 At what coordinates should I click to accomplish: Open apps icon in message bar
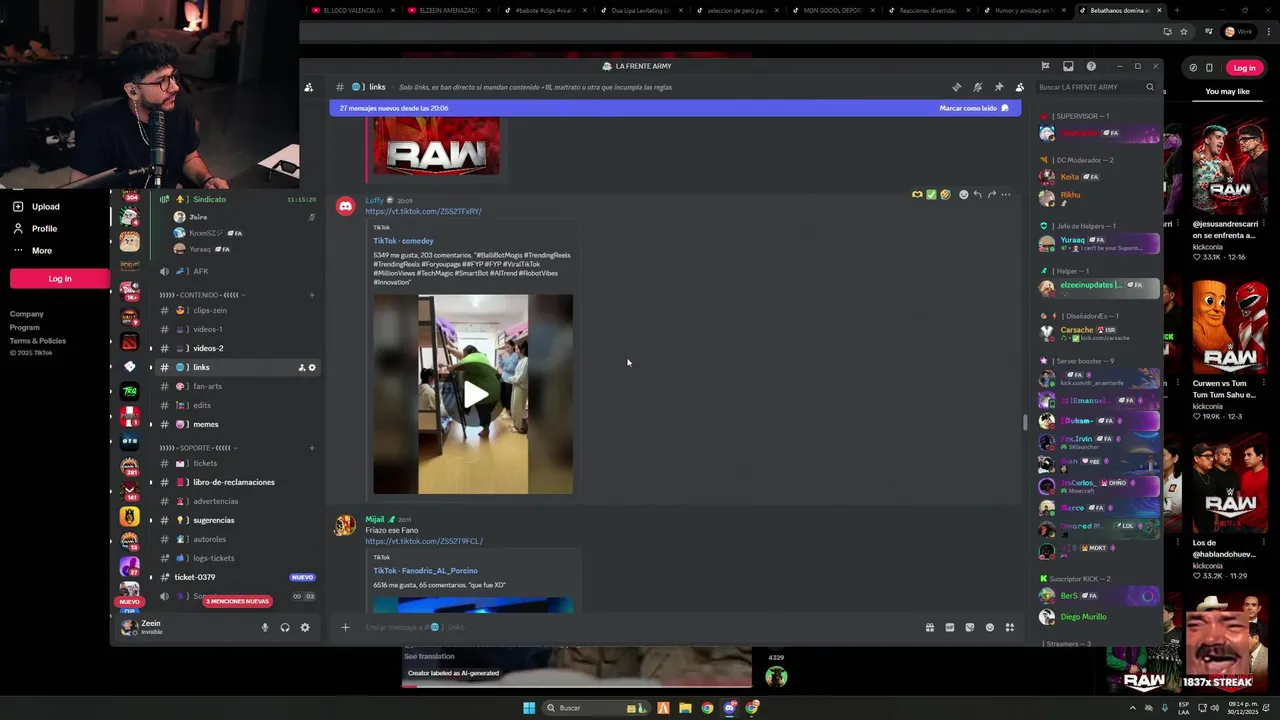(1010, 627)
